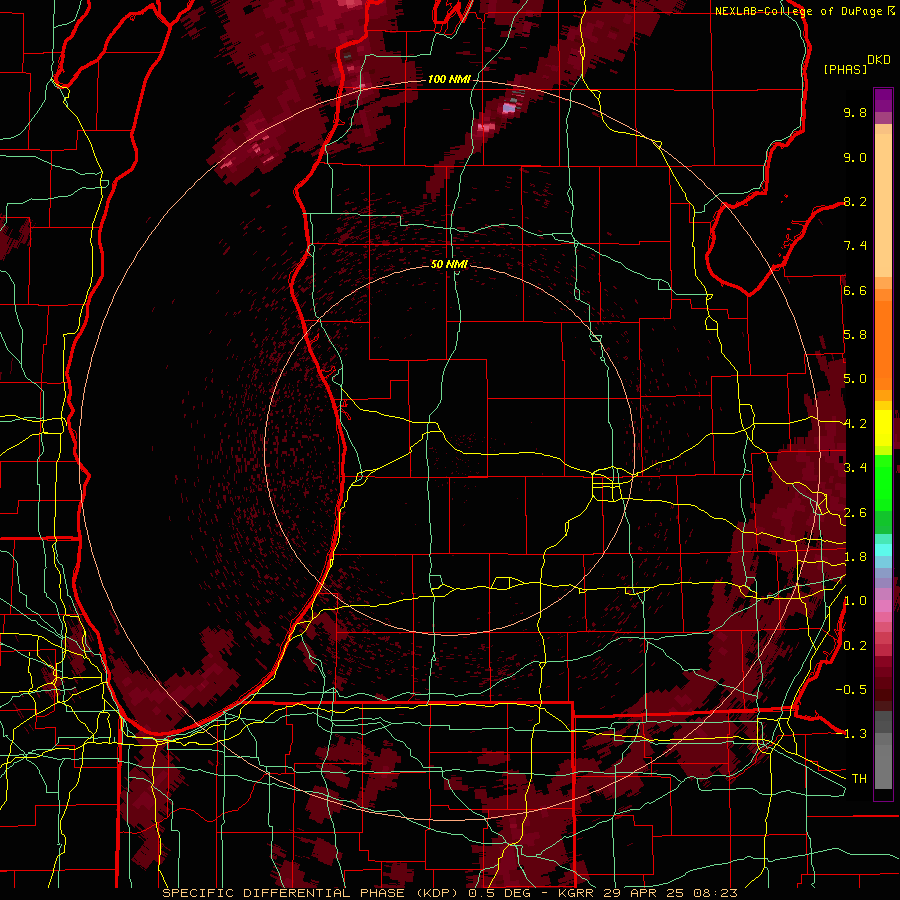Click the 6.6 scale value
Screen dimensions: 900x900
pyautogui.click(x=855, y=290)
